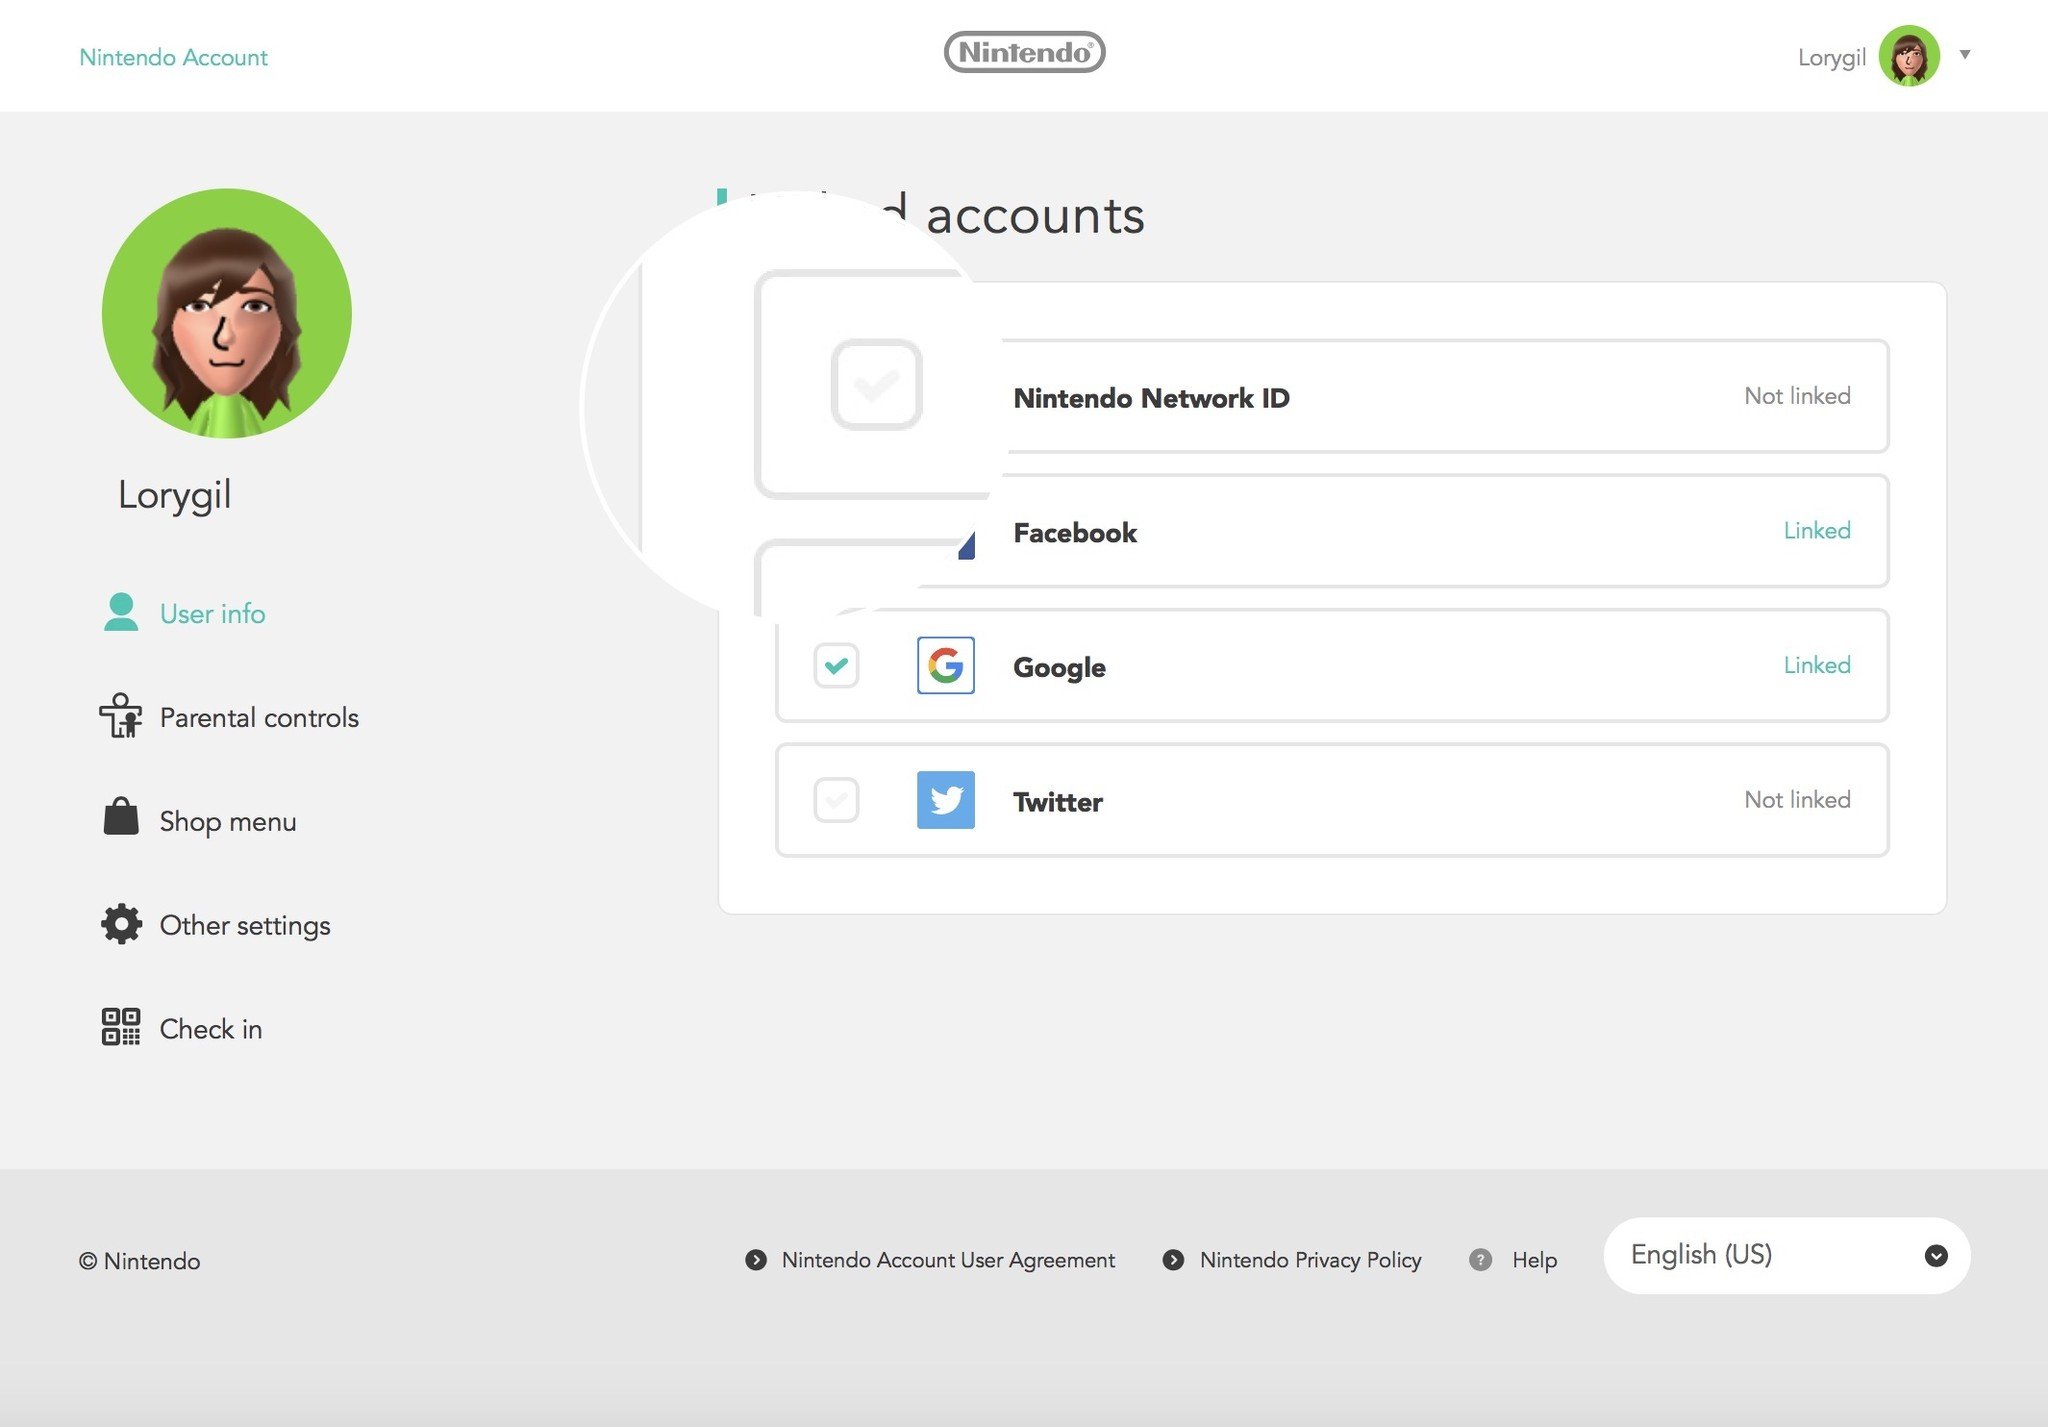Click the Parental controls icon
The height and width of the screenshot is (1427, 2048).
pos(120,716)
